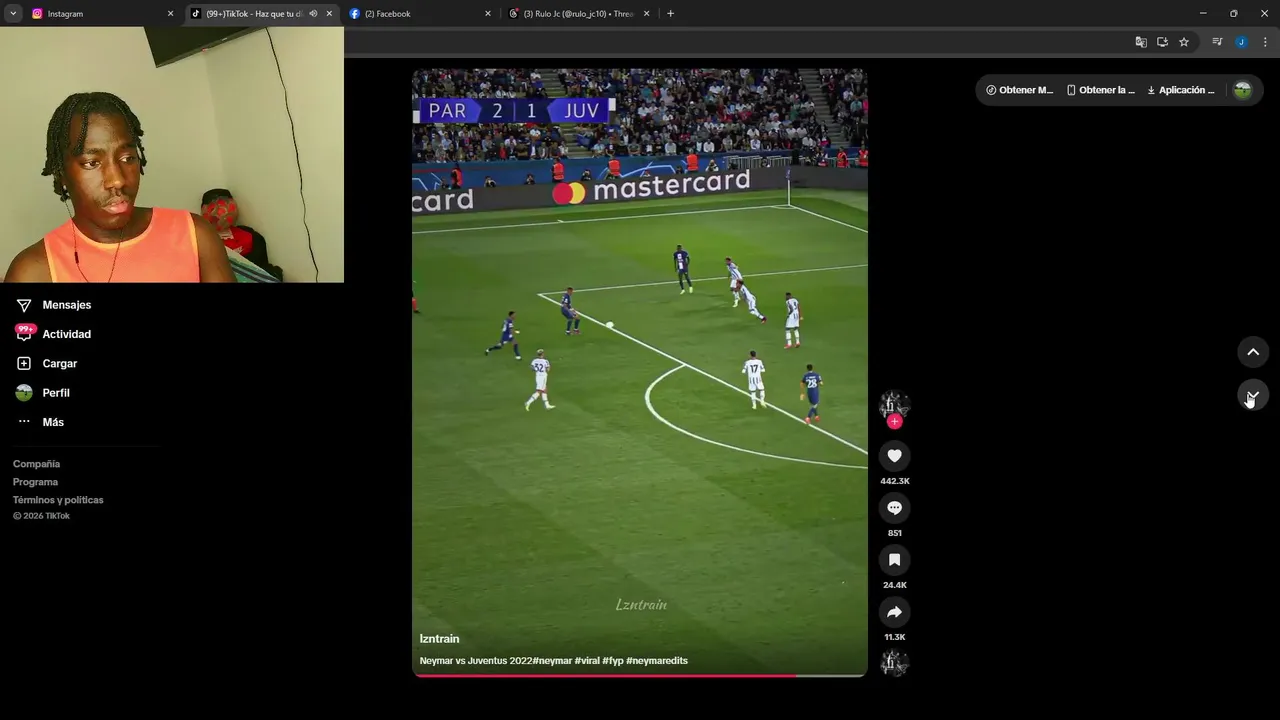This screenshot has width=1280, height=720.
Task: Click the three-dots Más icon
Action: point(24,422)
